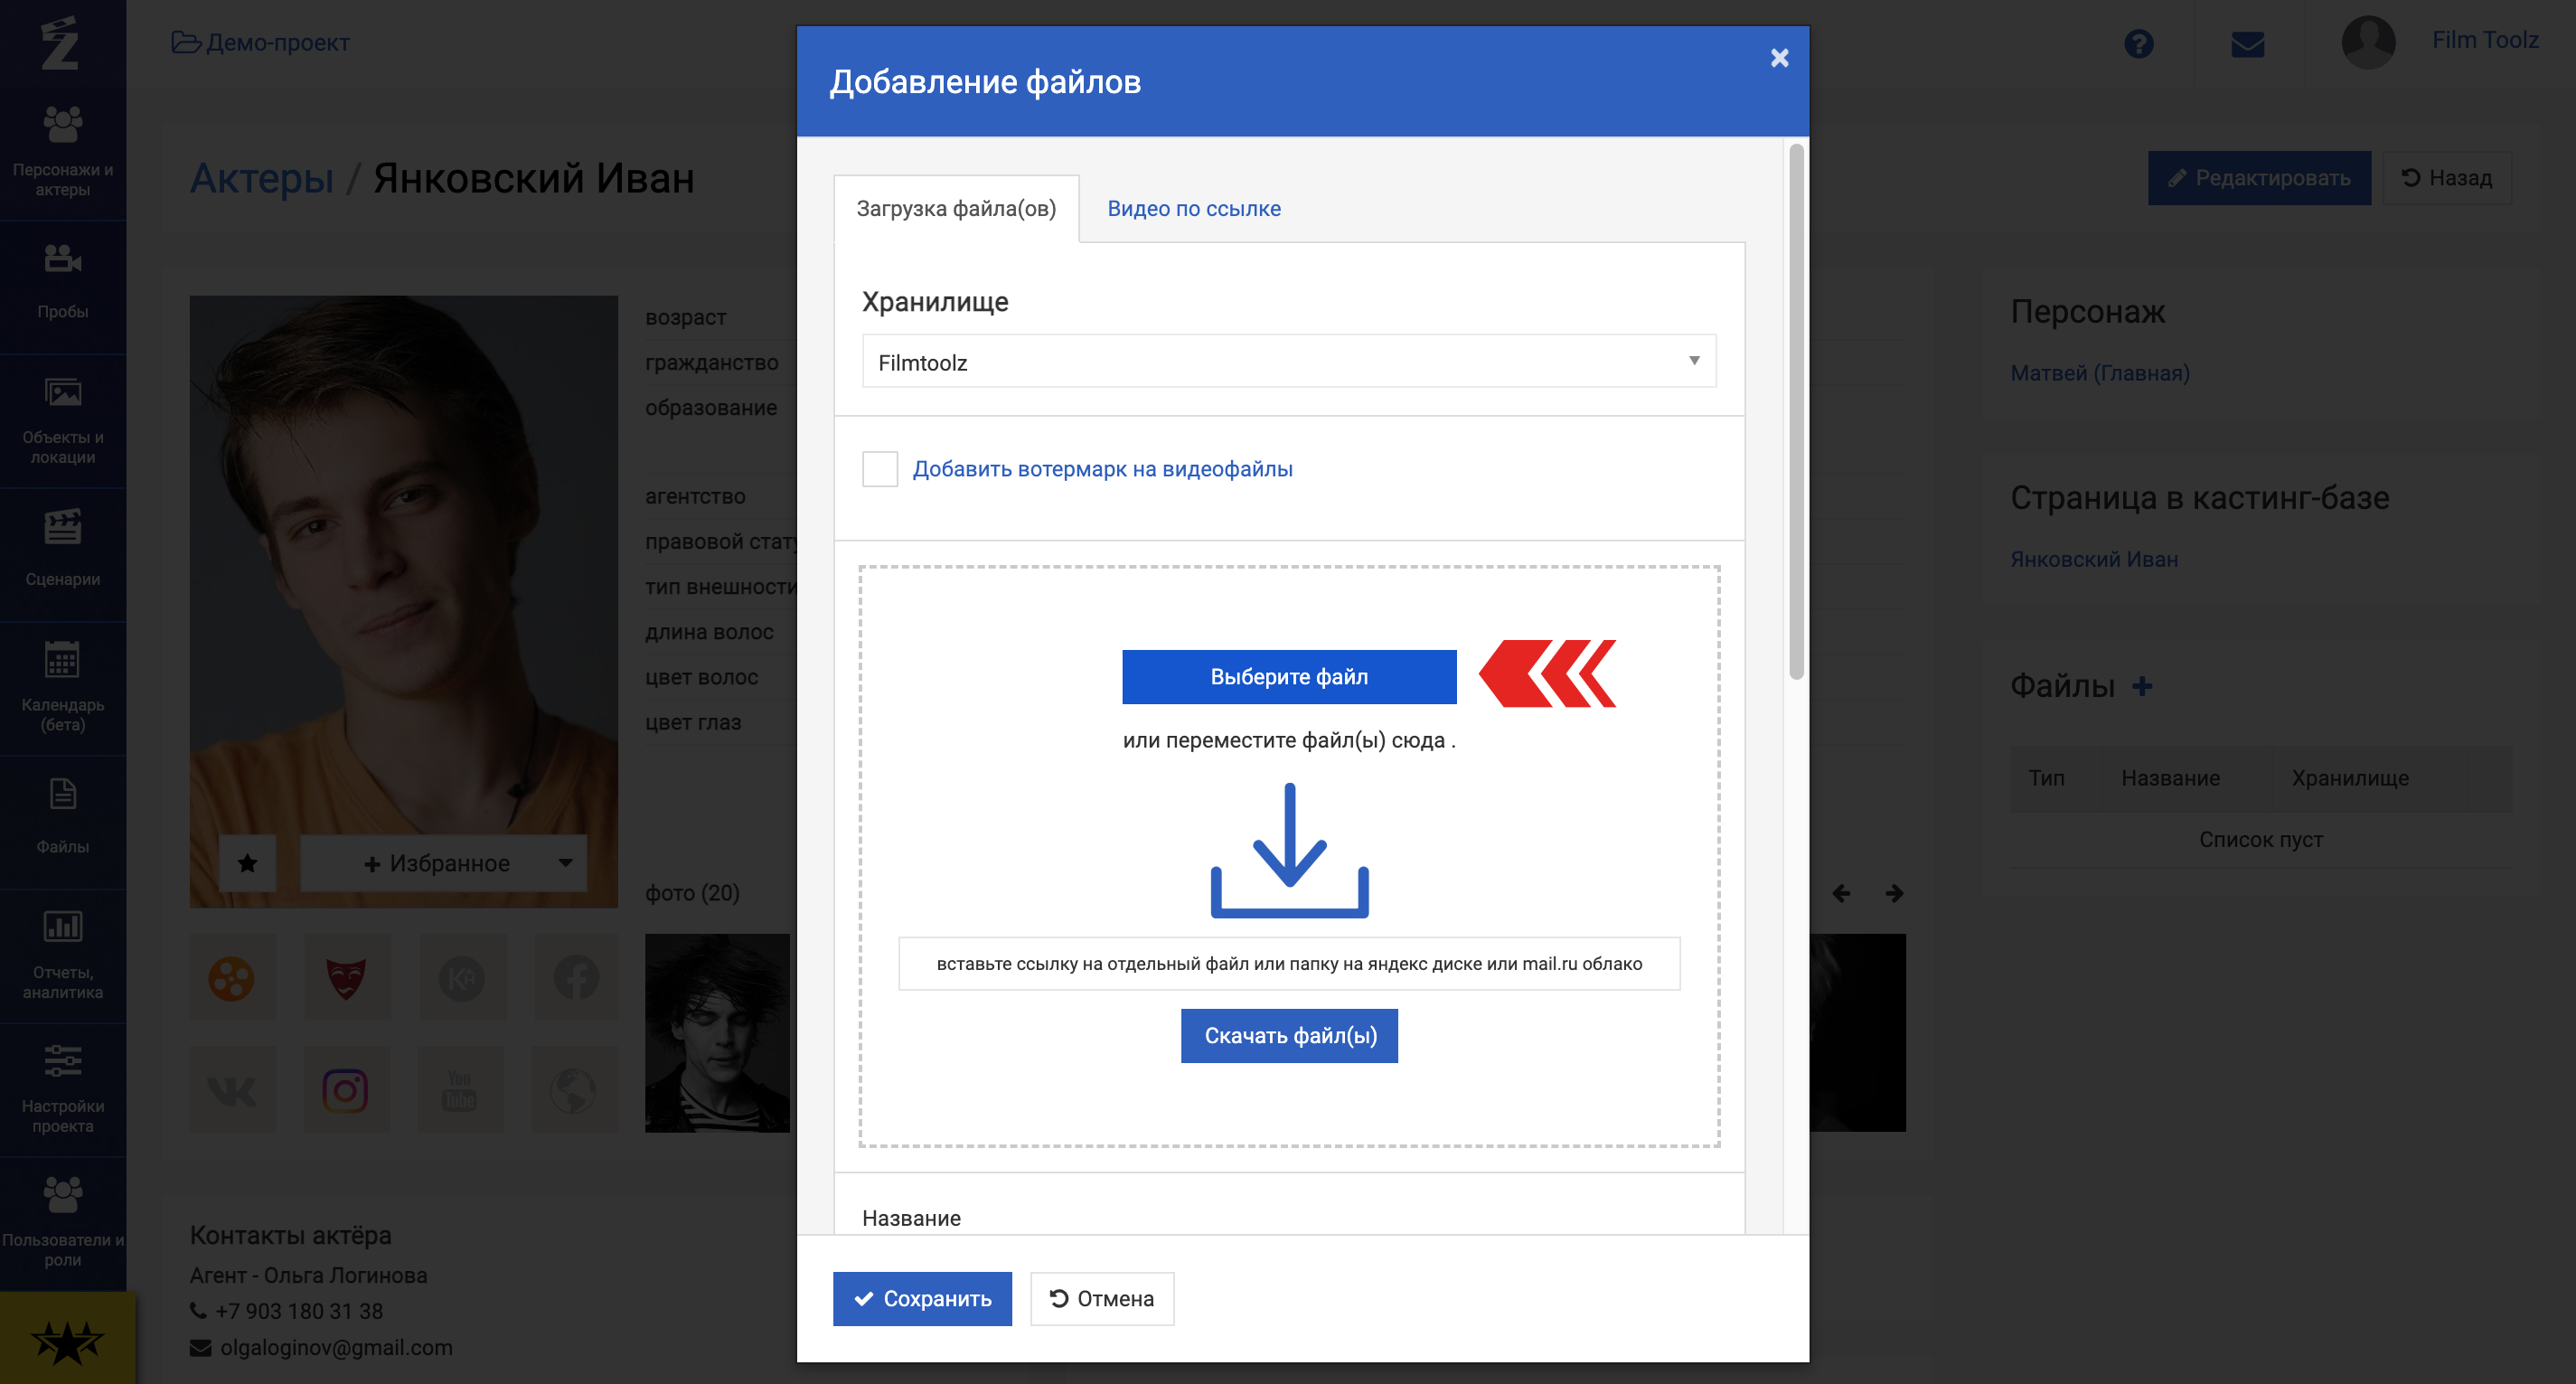Open the globe website icon

coord(574,1090)
